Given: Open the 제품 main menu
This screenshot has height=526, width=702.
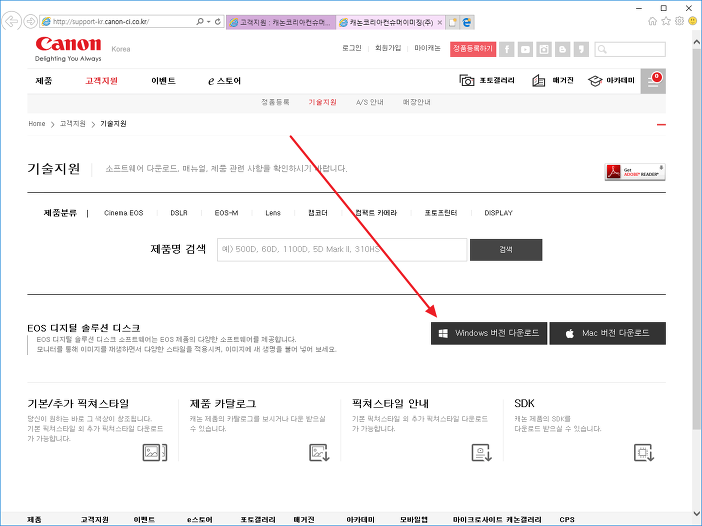Looking at the screenshot, I should click(x=44, y=81).
